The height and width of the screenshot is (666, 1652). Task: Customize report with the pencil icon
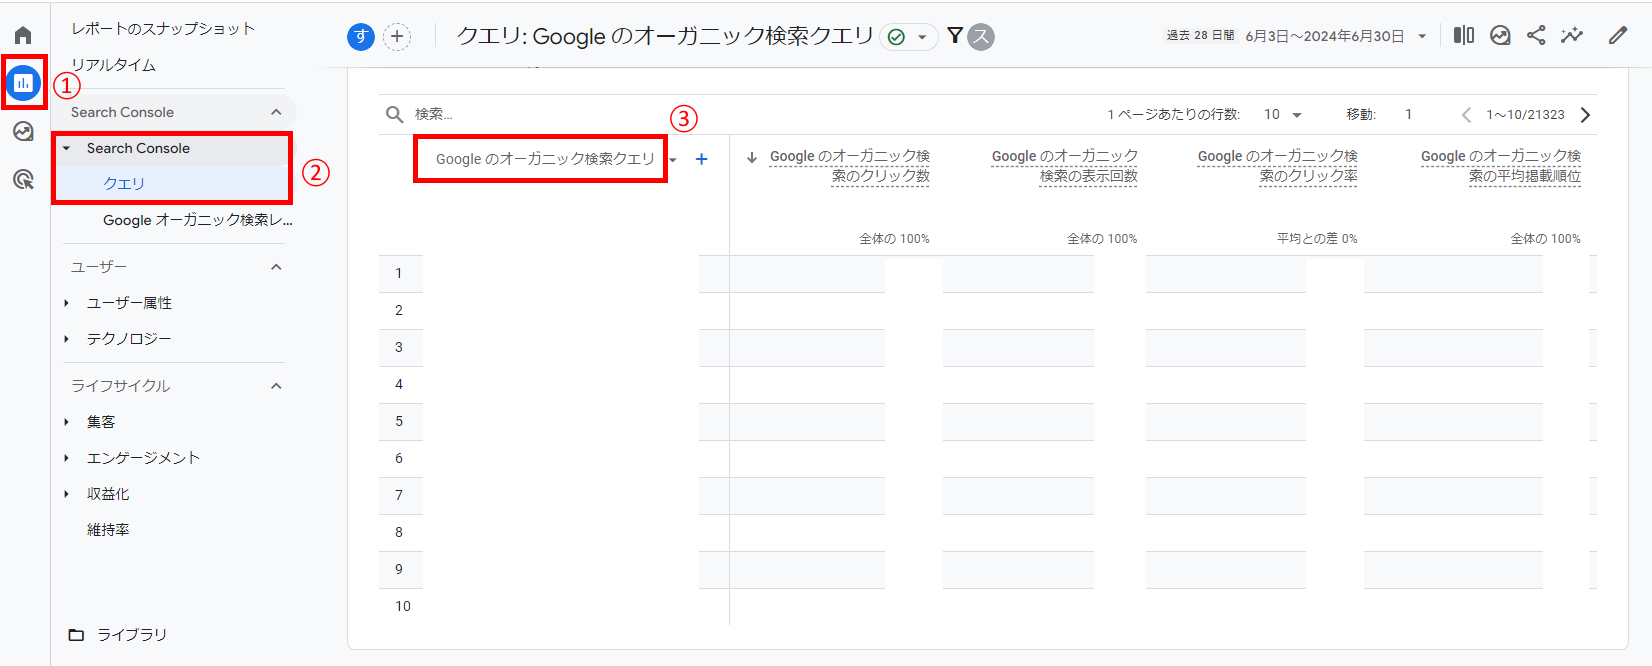pos(1618,35)
